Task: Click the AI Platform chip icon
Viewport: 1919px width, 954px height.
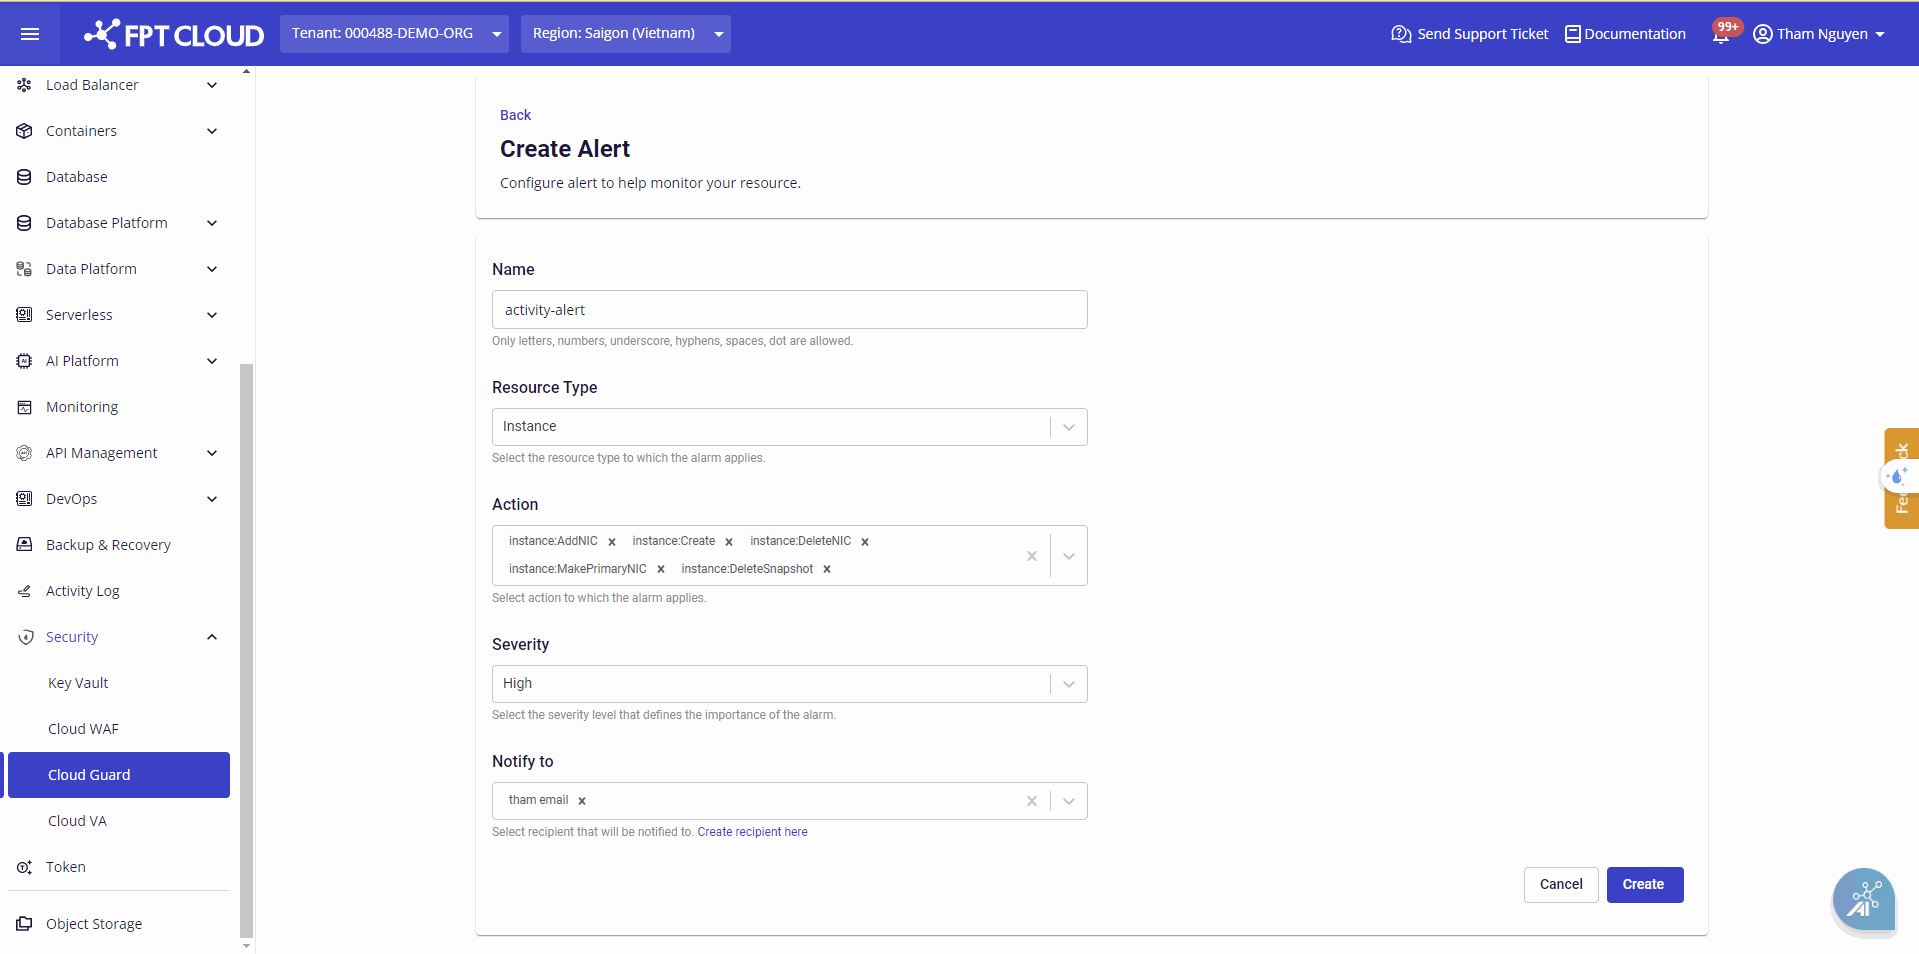Action: [24, 361]
